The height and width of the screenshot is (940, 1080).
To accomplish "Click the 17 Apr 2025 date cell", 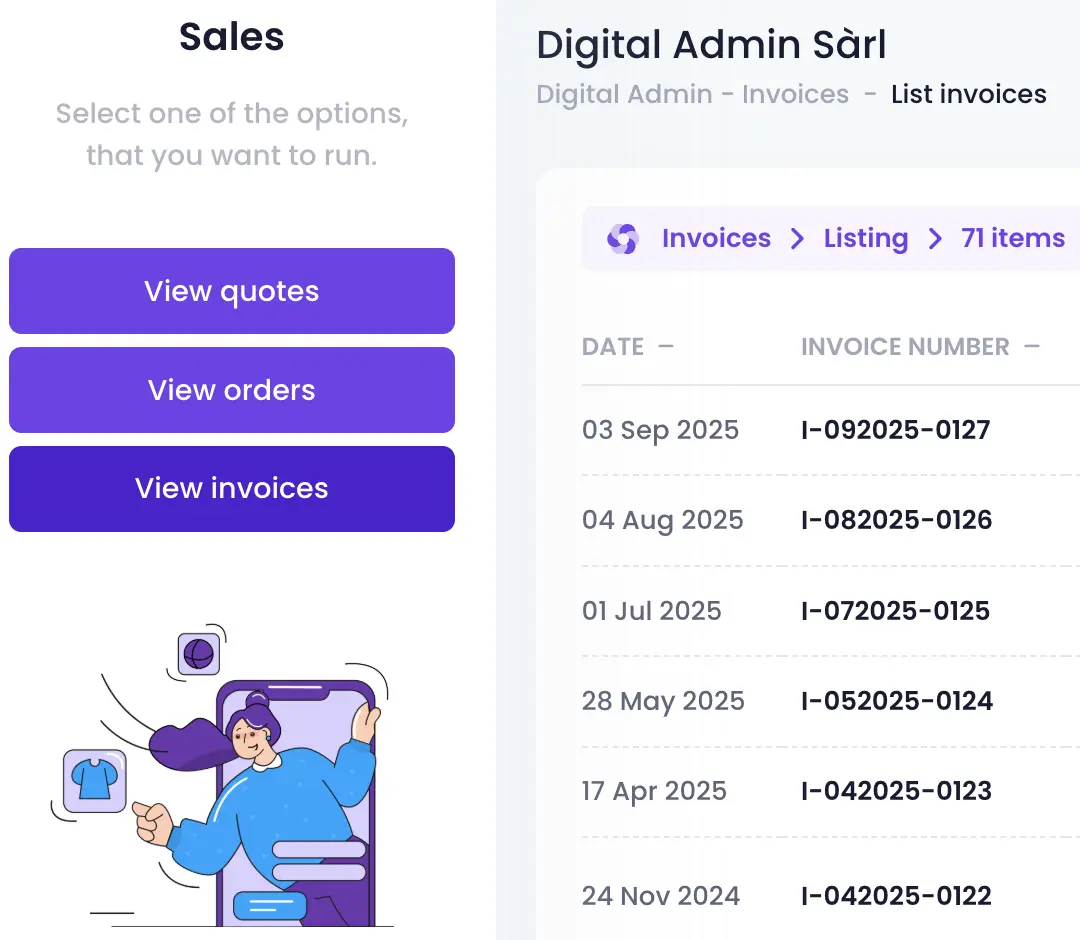I will pyautogui.click(x=654, y=791).
